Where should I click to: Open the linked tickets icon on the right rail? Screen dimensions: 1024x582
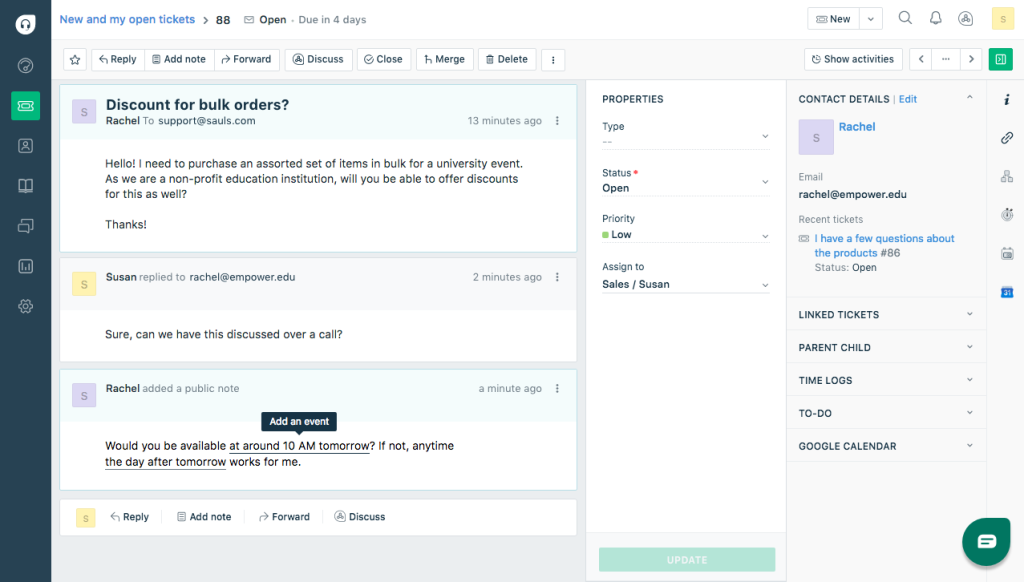click(x=1007, y=138)
